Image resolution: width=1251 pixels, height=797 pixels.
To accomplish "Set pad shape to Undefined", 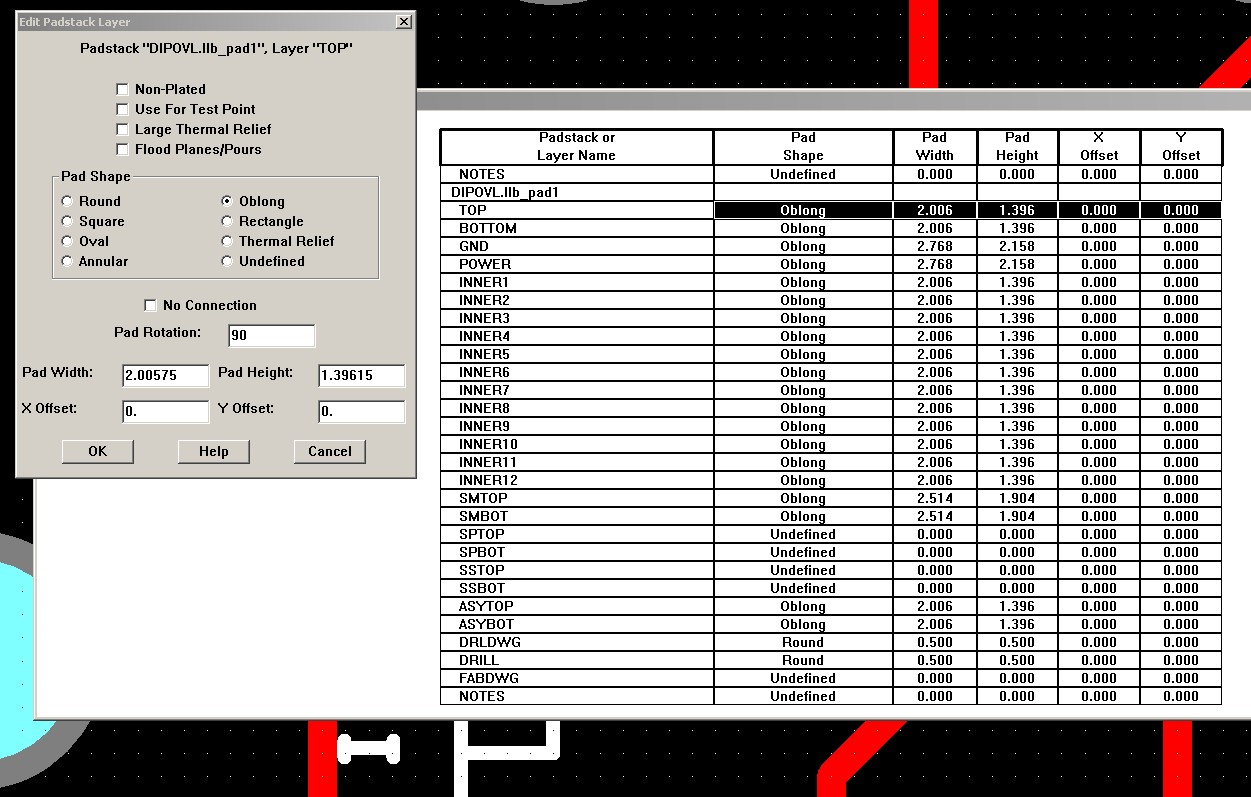I will pos(227,261).
